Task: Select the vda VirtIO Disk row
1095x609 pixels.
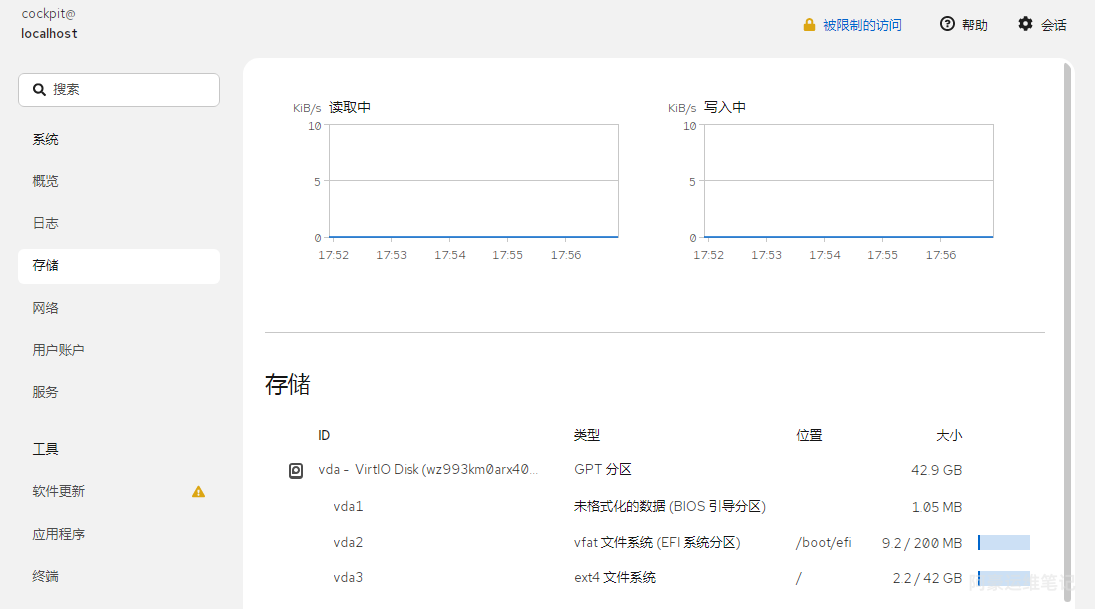Action: pyautogui.click(x=428, y=469)
